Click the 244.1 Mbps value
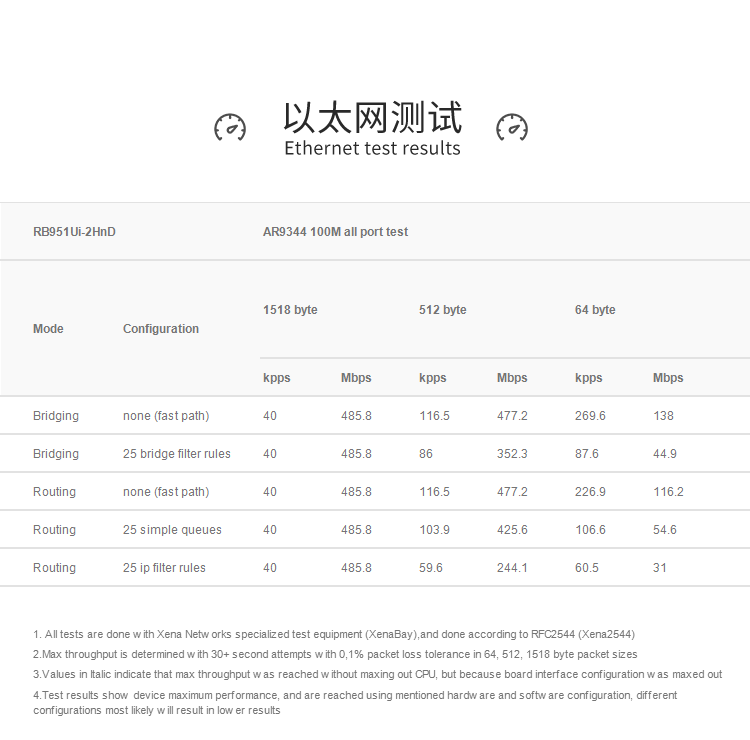750x740 pixels. 512,568
